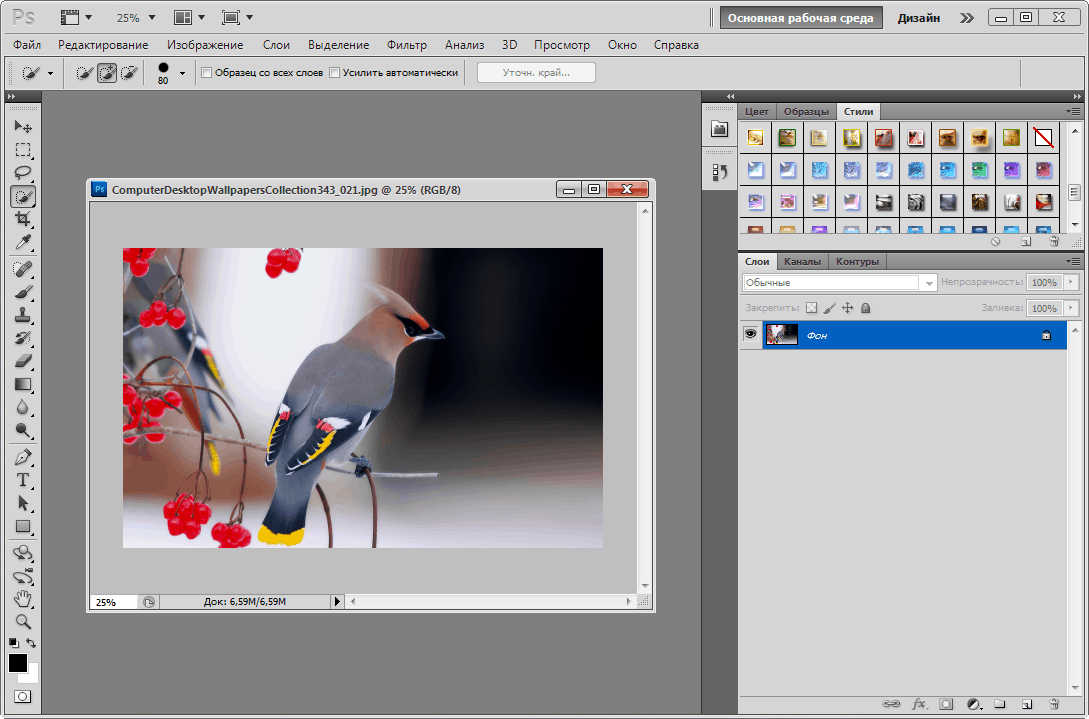Click 'Основная рабочая среда' workspace button
The height and width of the screenshot is (719, 1089).
(801, 18)
